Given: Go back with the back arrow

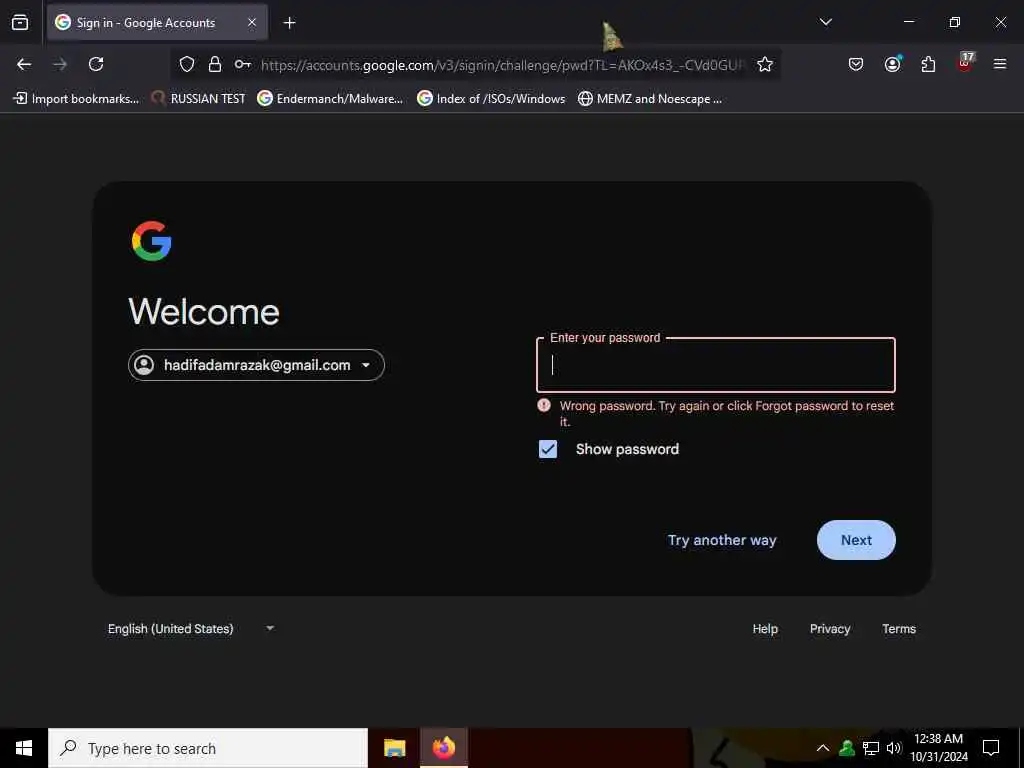Looking at the screenshot, I should (24, 64).
